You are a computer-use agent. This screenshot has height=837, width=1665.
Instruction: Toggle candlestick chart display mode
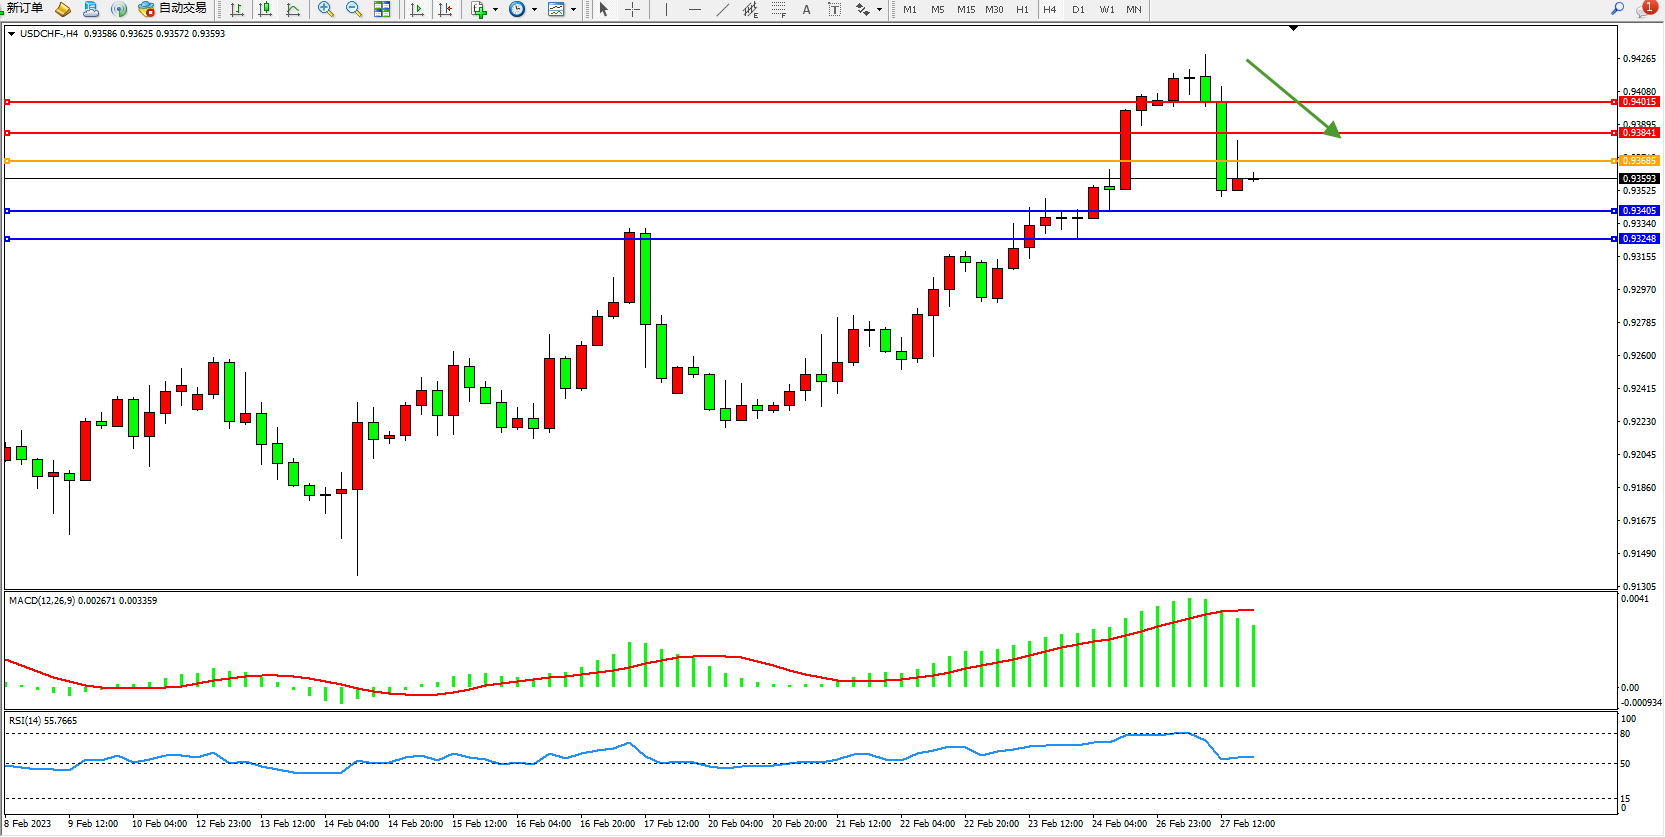pos(265,9)
